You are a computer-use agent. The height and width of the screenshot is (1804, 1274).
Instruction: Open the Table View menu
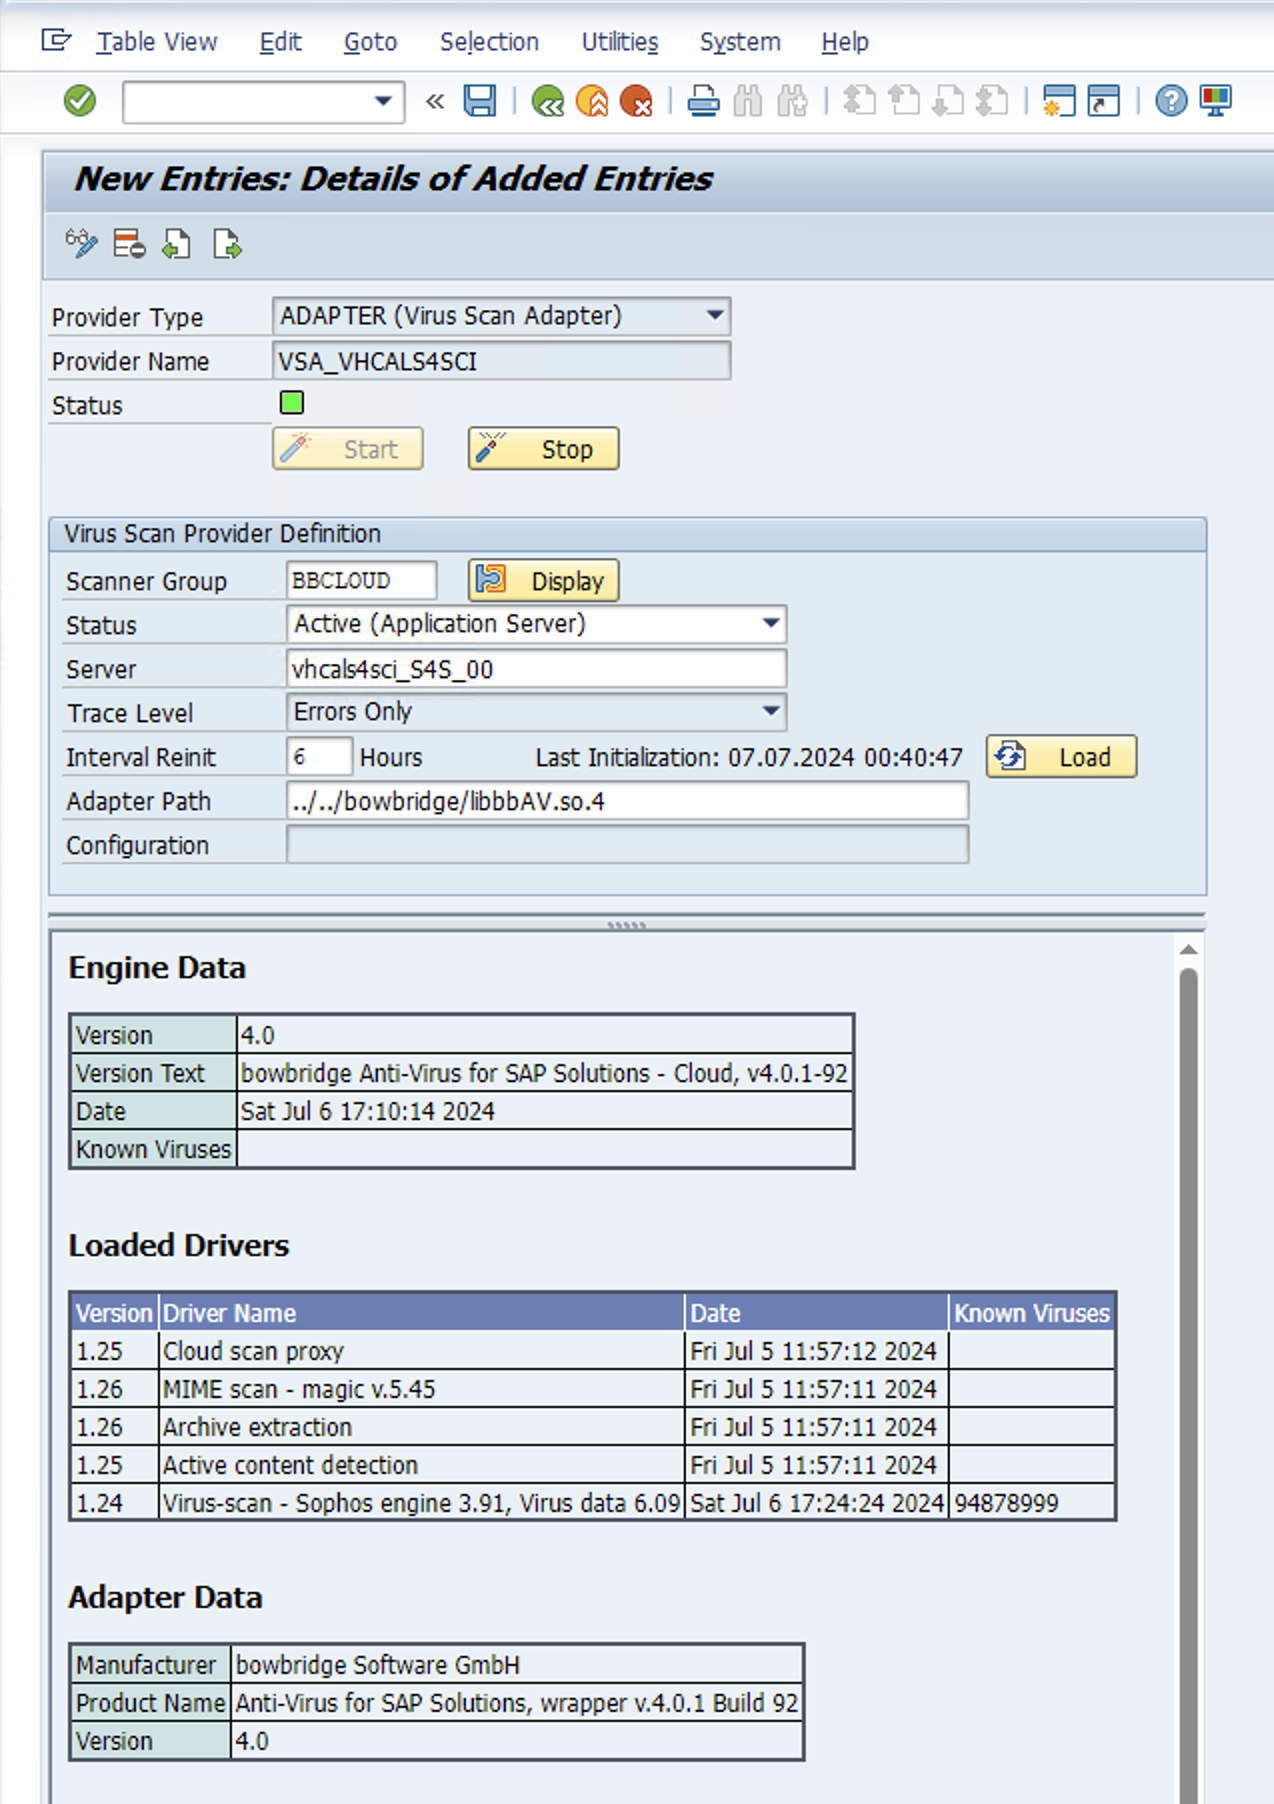click(157, 42)
